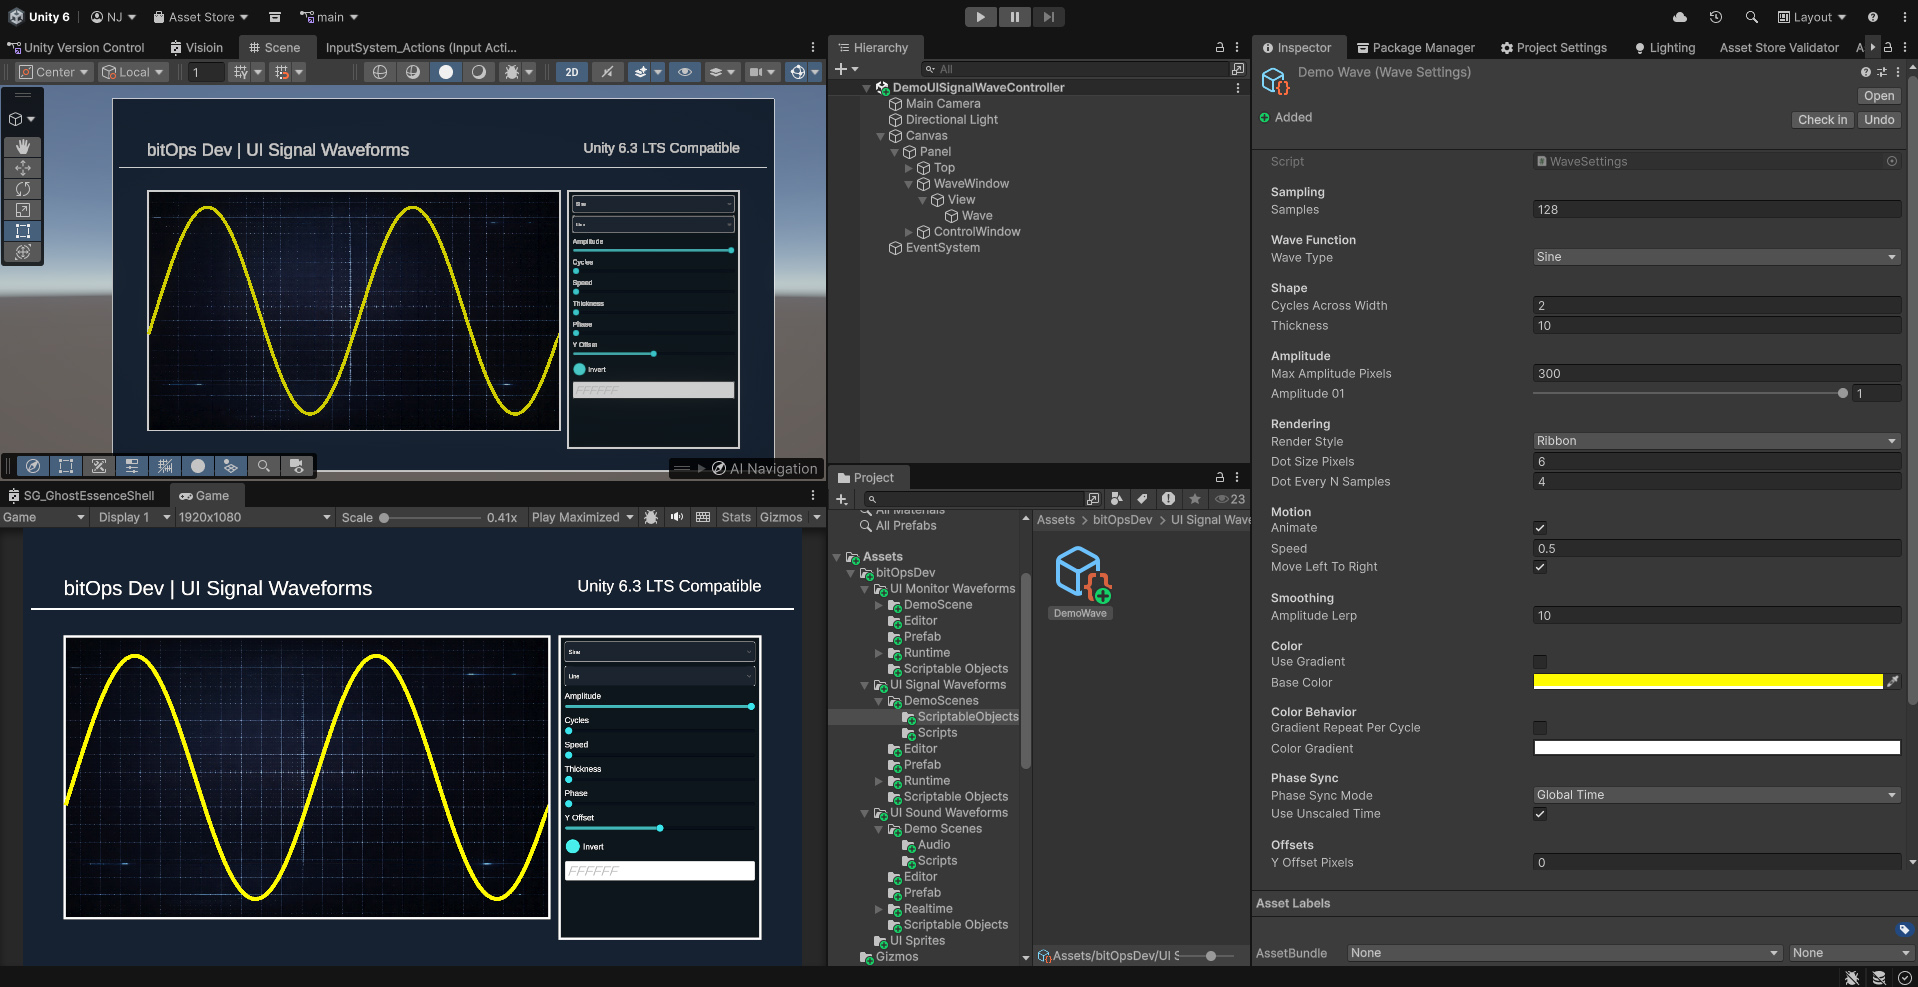Click the Base Color eyedropper icon
1918x987 pixels.
(1892, 682)
